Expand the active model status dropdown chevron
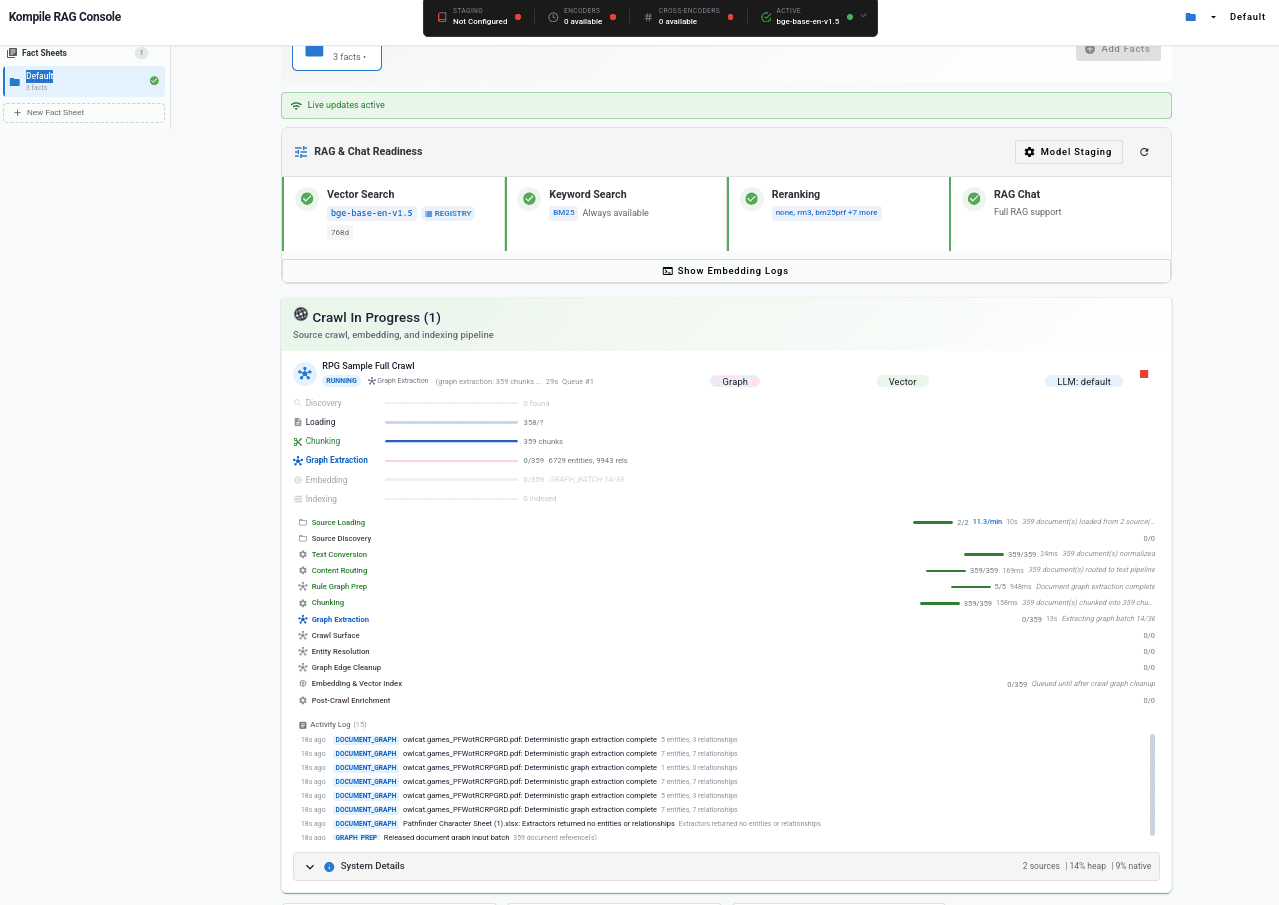This screenshot has height=905, width=1279. click(863, 16)
